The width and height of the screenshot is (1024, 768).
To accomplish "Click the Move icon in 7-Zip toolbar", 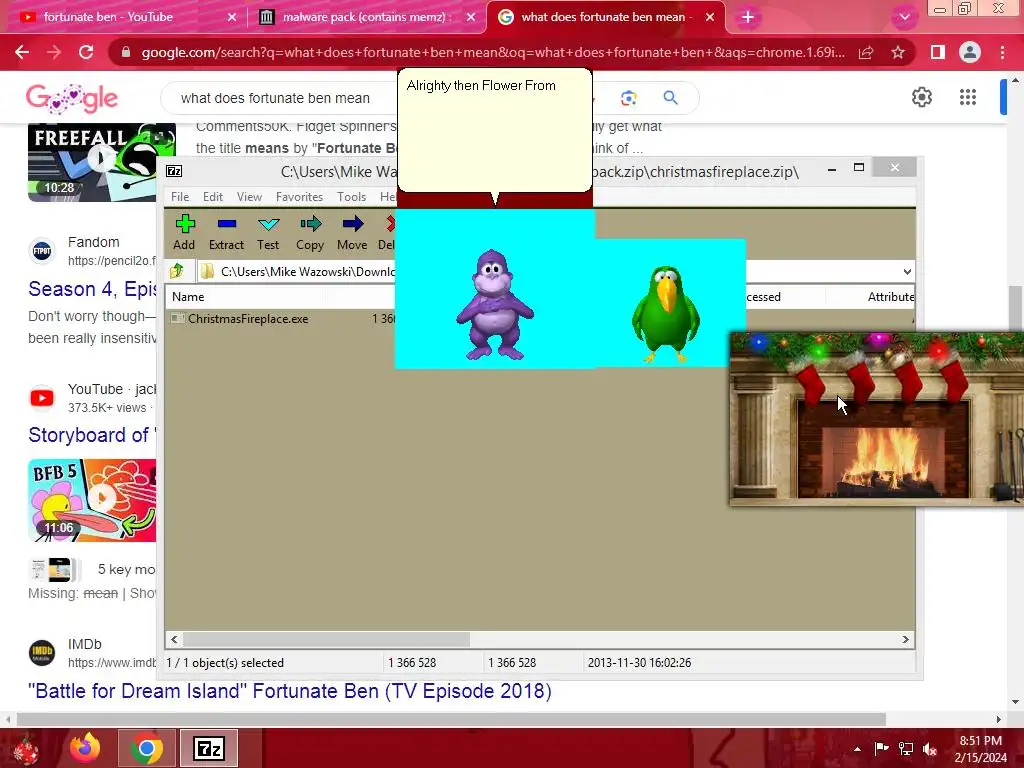I will [x=352, y=232].
